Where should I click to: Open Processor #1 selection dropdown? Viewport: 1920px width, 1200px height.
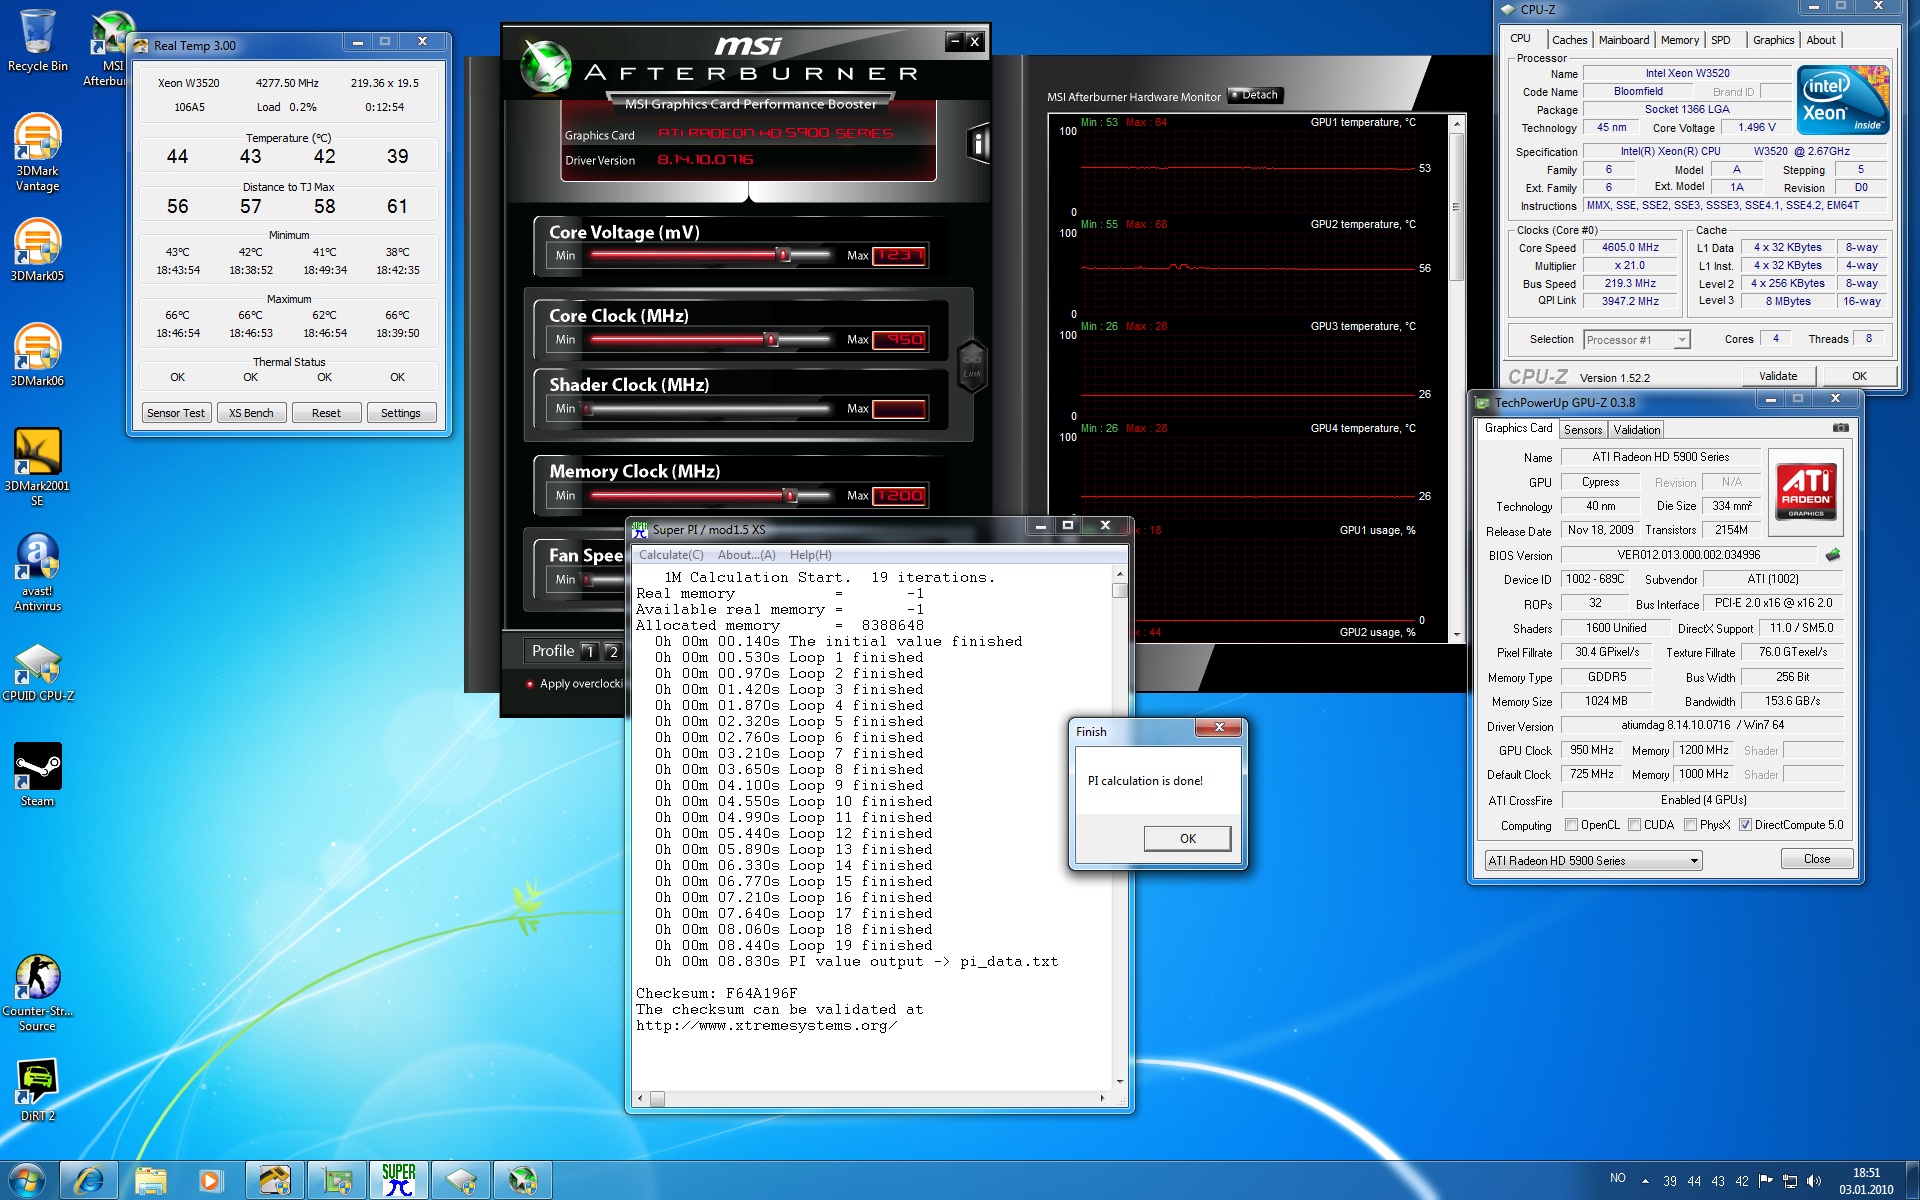point(1637,340)
